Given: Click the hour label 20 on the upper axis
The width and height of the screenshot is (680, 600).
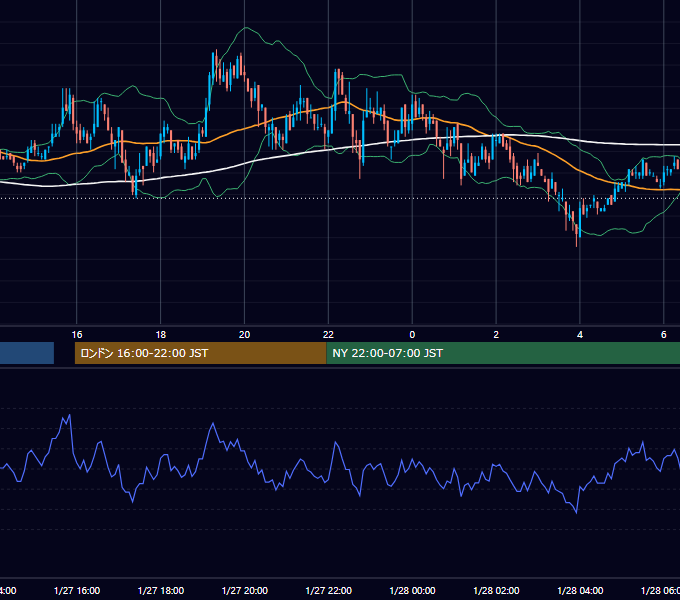Looking at the screenshot, I should coord(245,335).
